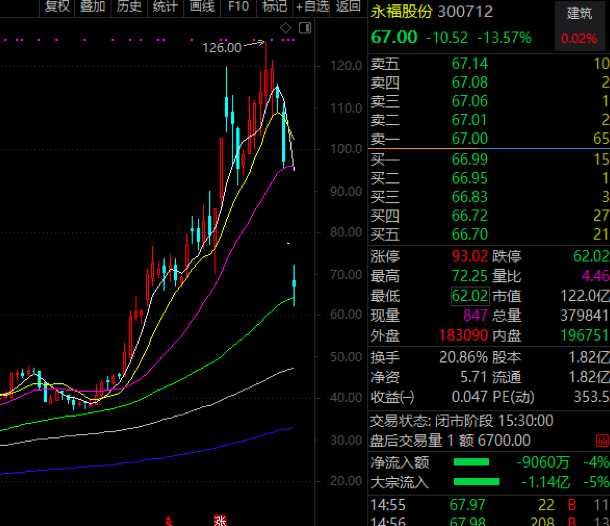The image size is (610, 526).
Task: Add stock via +自选 button
Action: [311, 7]
